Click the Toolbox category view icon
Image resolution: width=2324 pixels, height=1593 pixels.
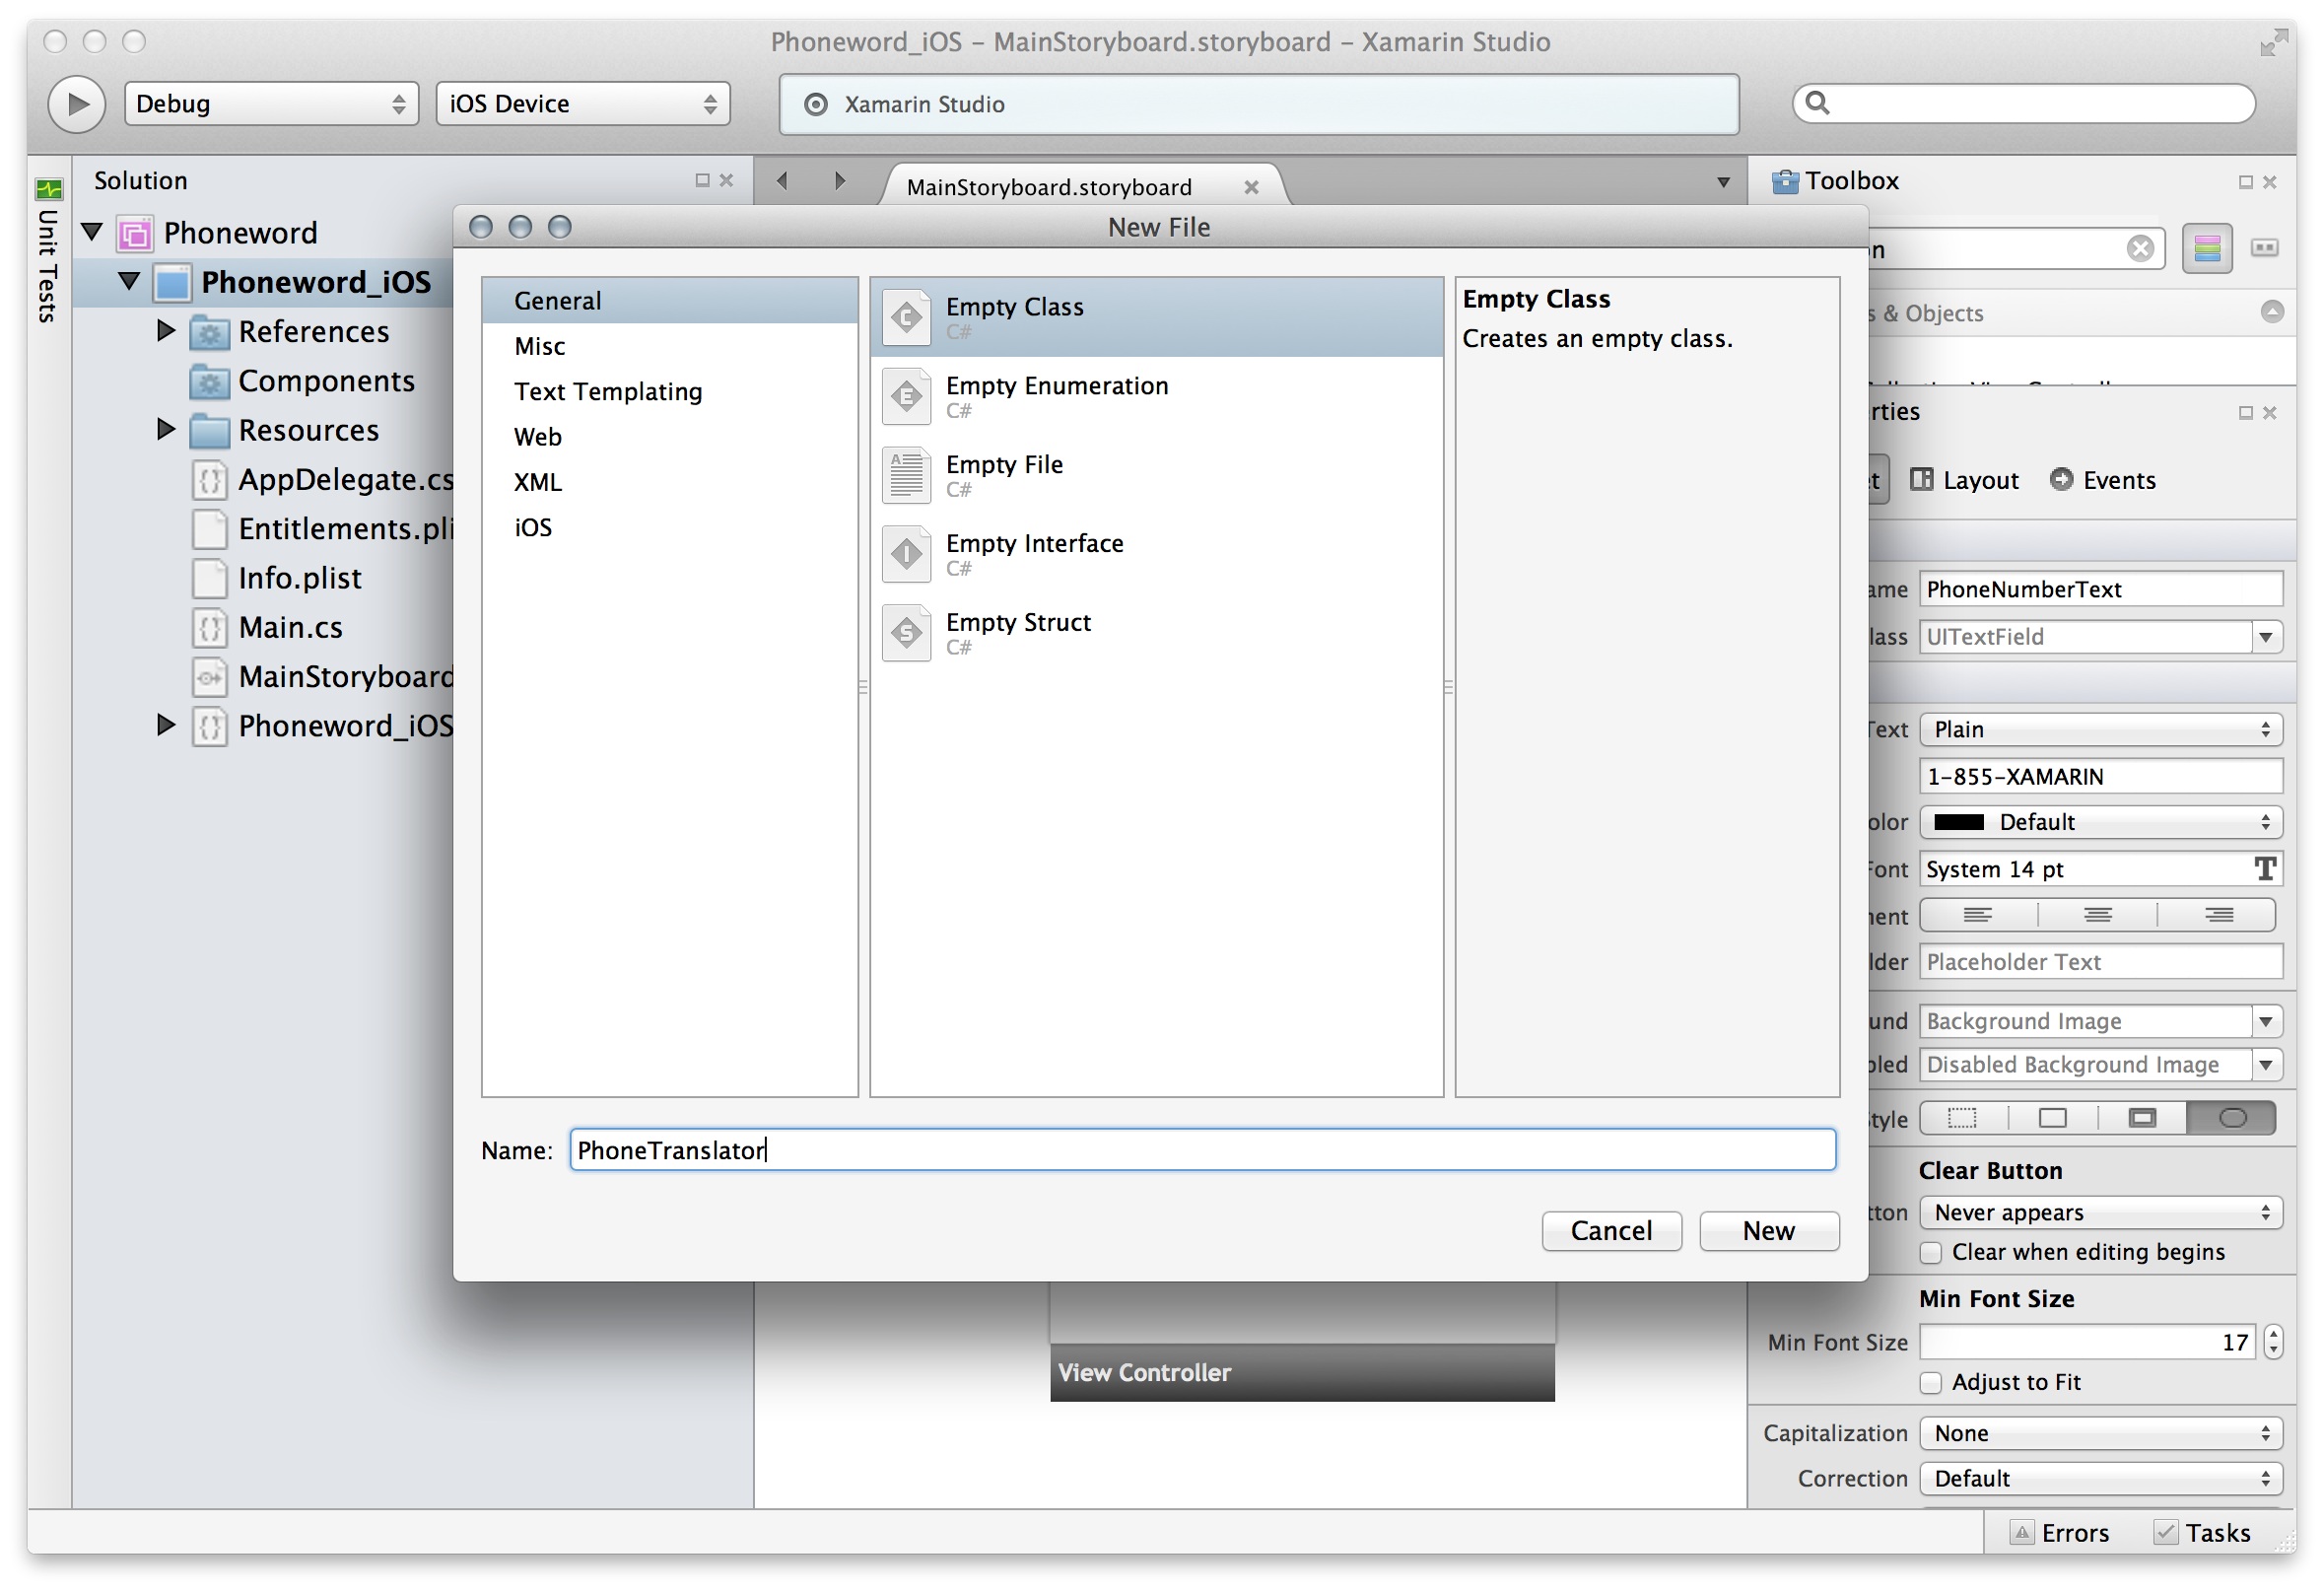(2207, 248)
